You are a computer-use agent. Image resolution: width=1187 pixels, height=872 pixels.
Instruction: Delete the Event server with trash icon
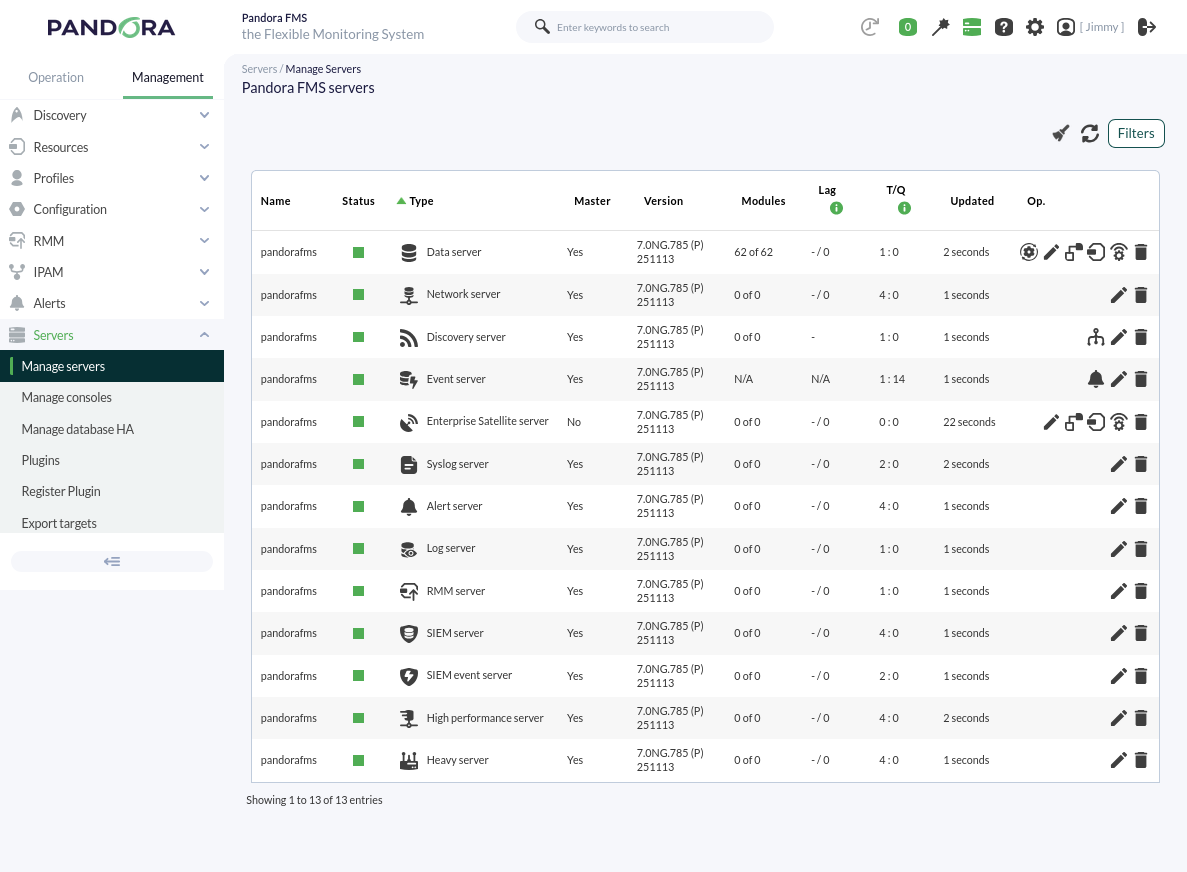(x=1142, y=379)
